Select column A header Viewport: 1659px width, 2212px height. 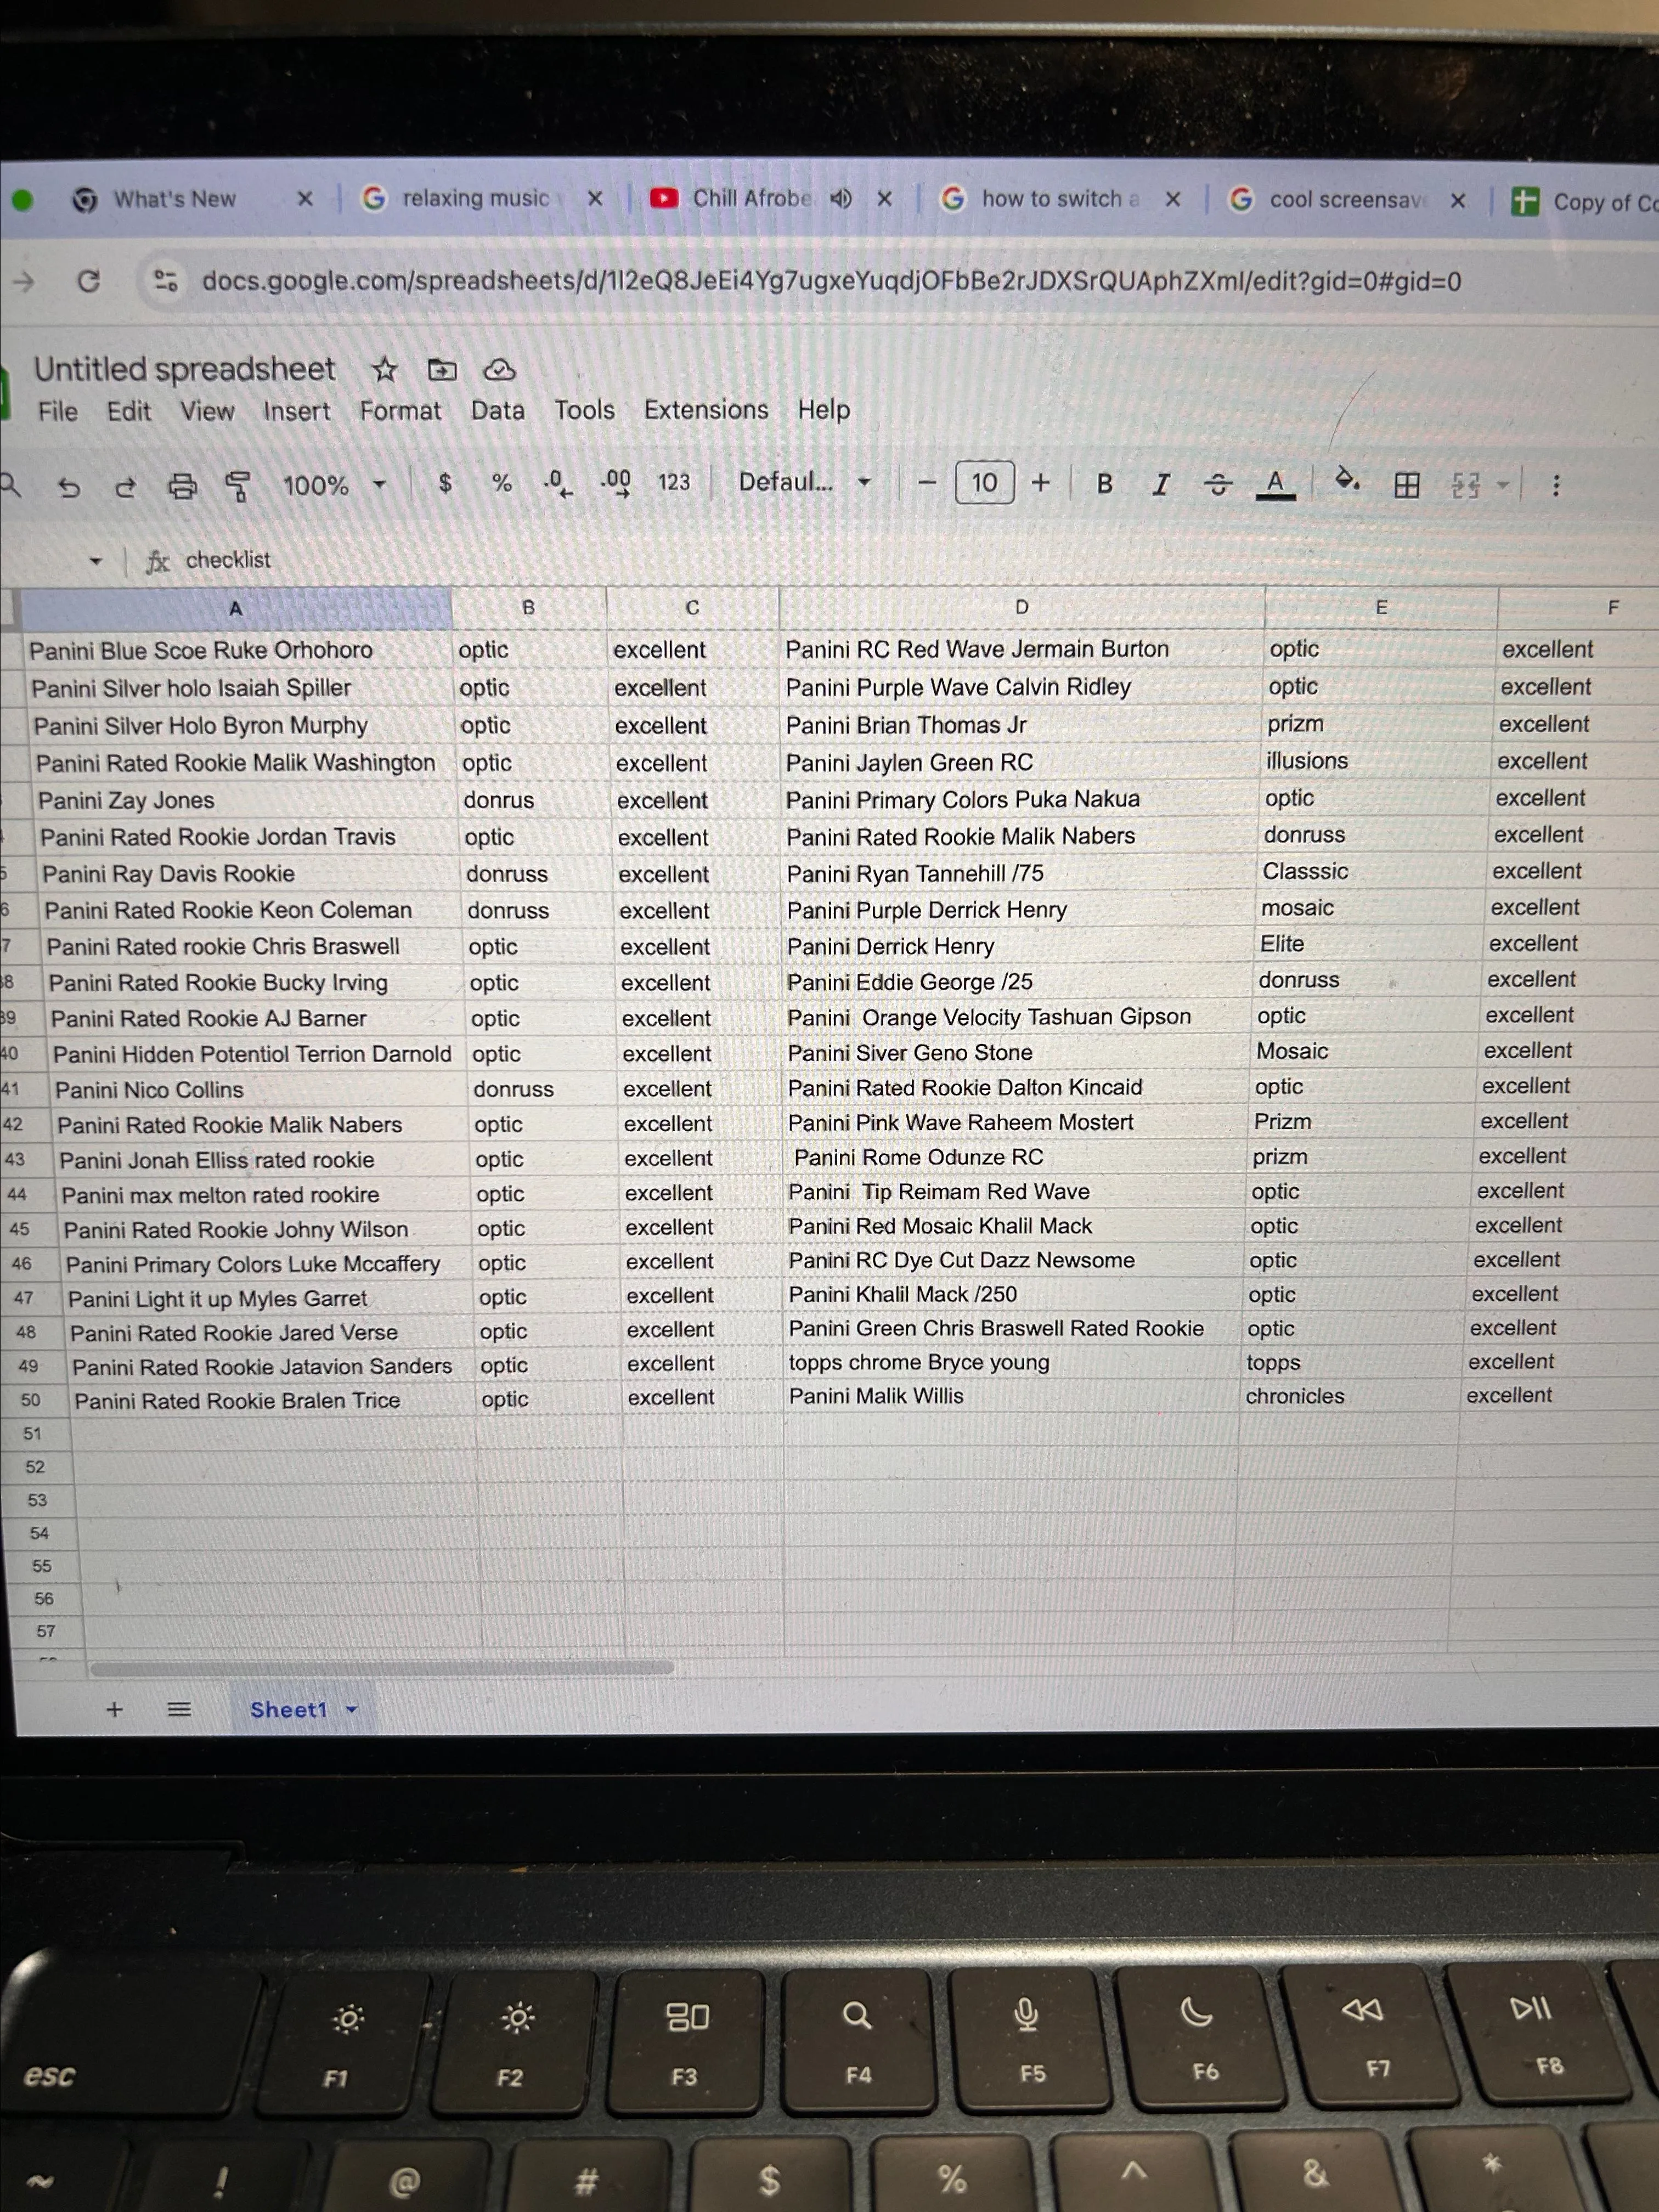click(236, 608)
